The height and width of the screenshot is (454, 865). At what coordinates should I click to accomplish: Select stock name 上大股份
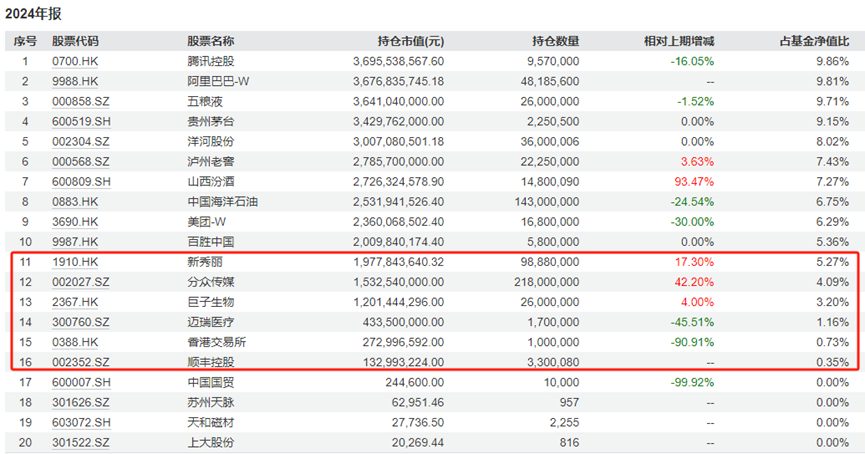click(x=211, y=442)
